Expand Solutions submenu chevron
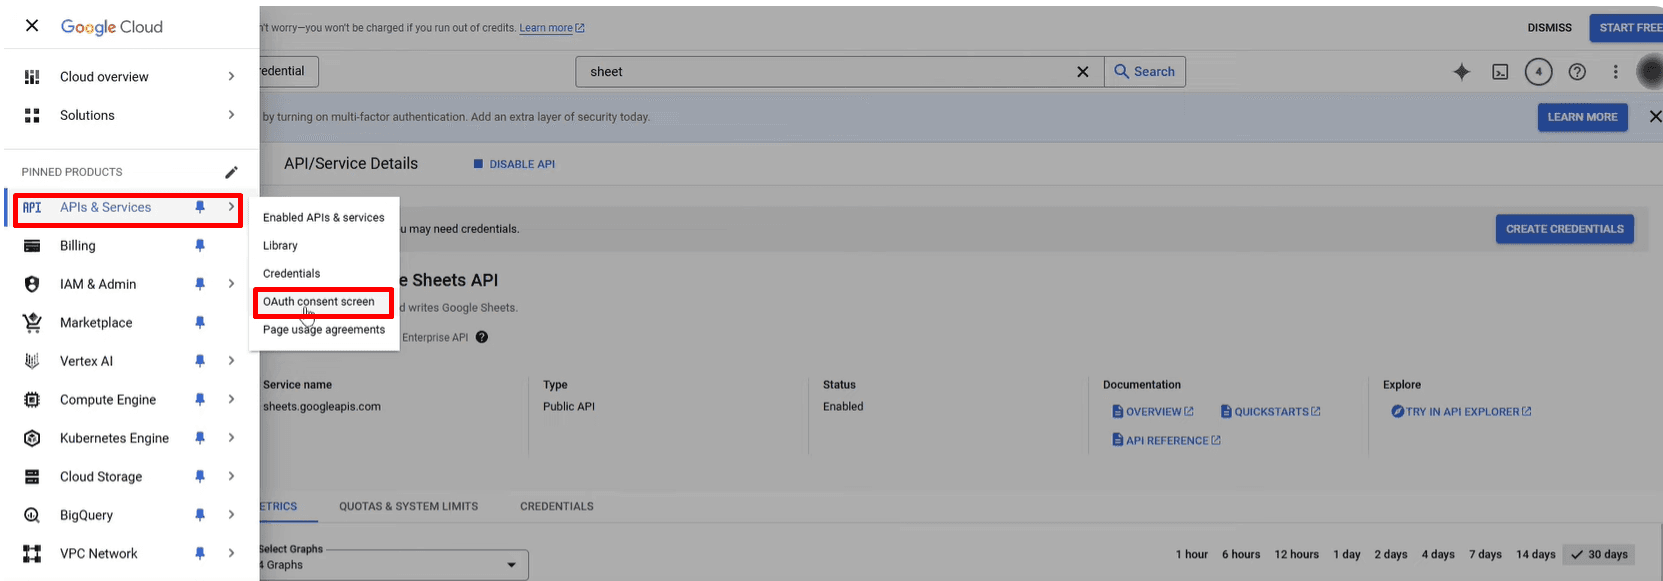 231,115
